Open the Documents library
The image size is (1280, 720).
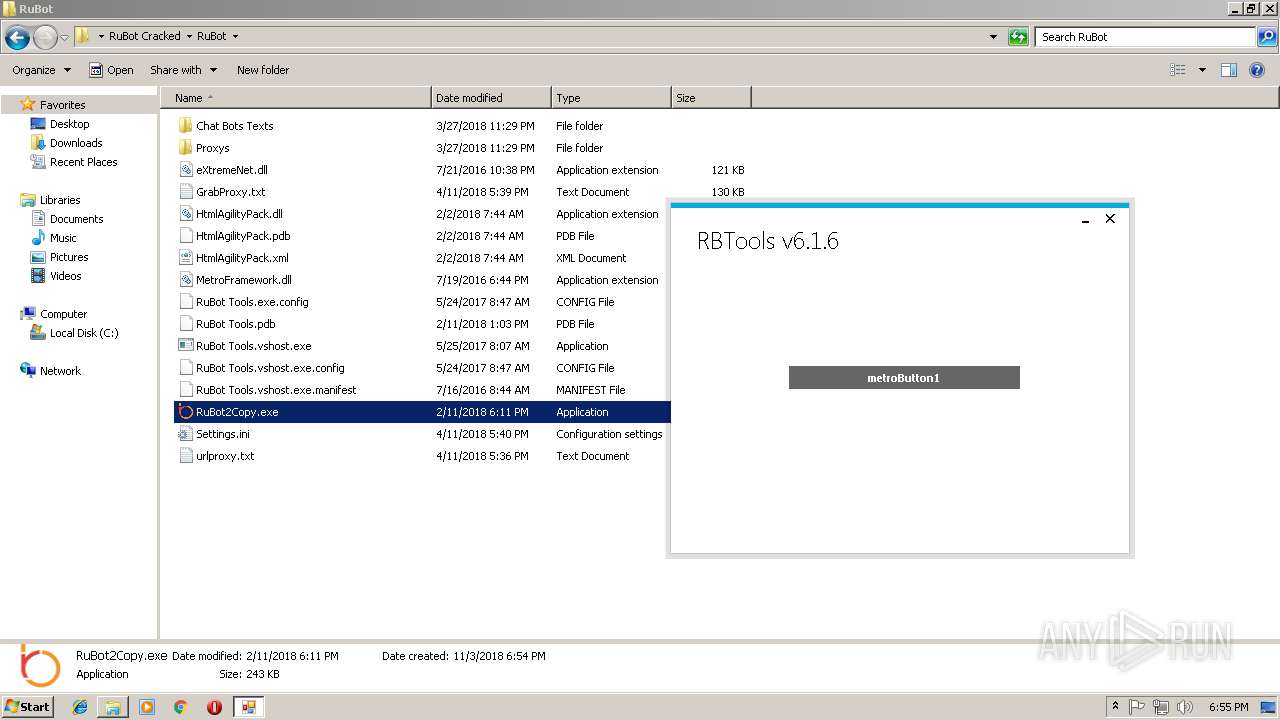76,219
